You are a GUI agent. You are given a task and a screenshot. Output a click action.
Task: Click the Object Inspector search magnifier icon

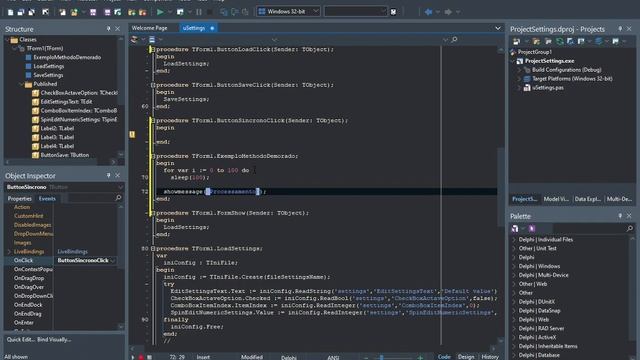point(118,198)
